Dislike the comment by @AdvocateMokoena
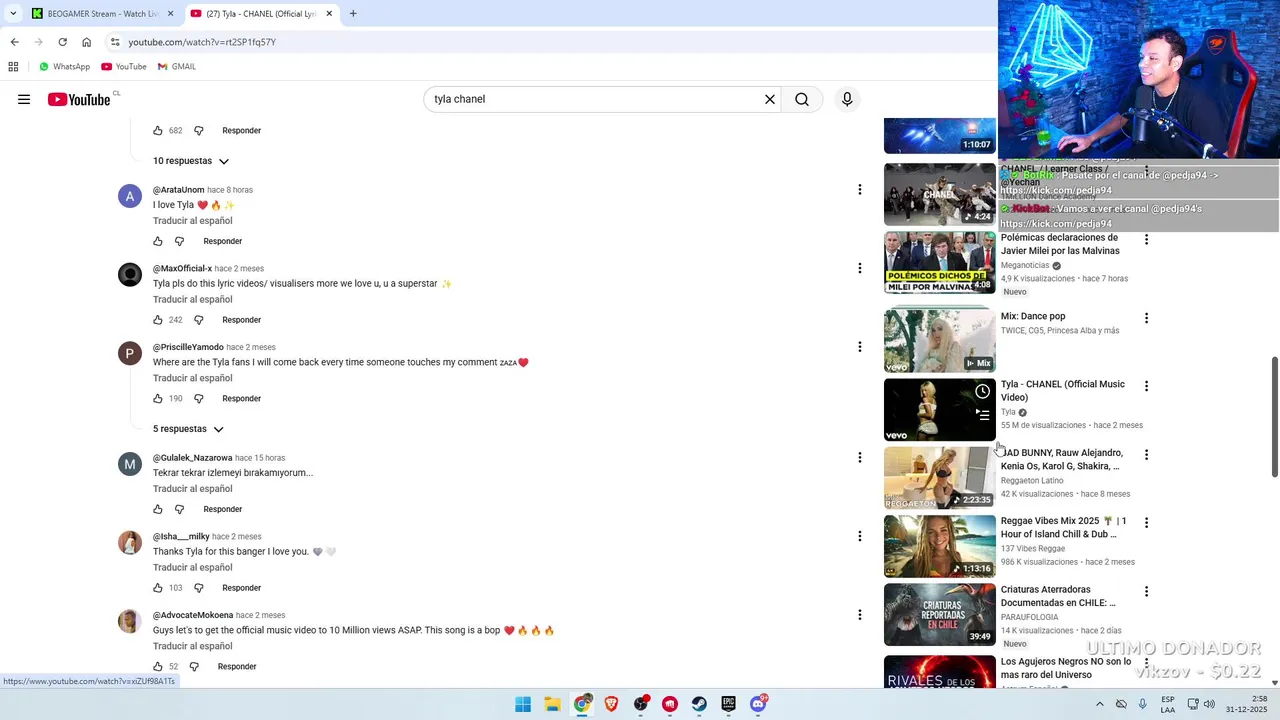Screen dimensions: 1280x720 [194, 667]
